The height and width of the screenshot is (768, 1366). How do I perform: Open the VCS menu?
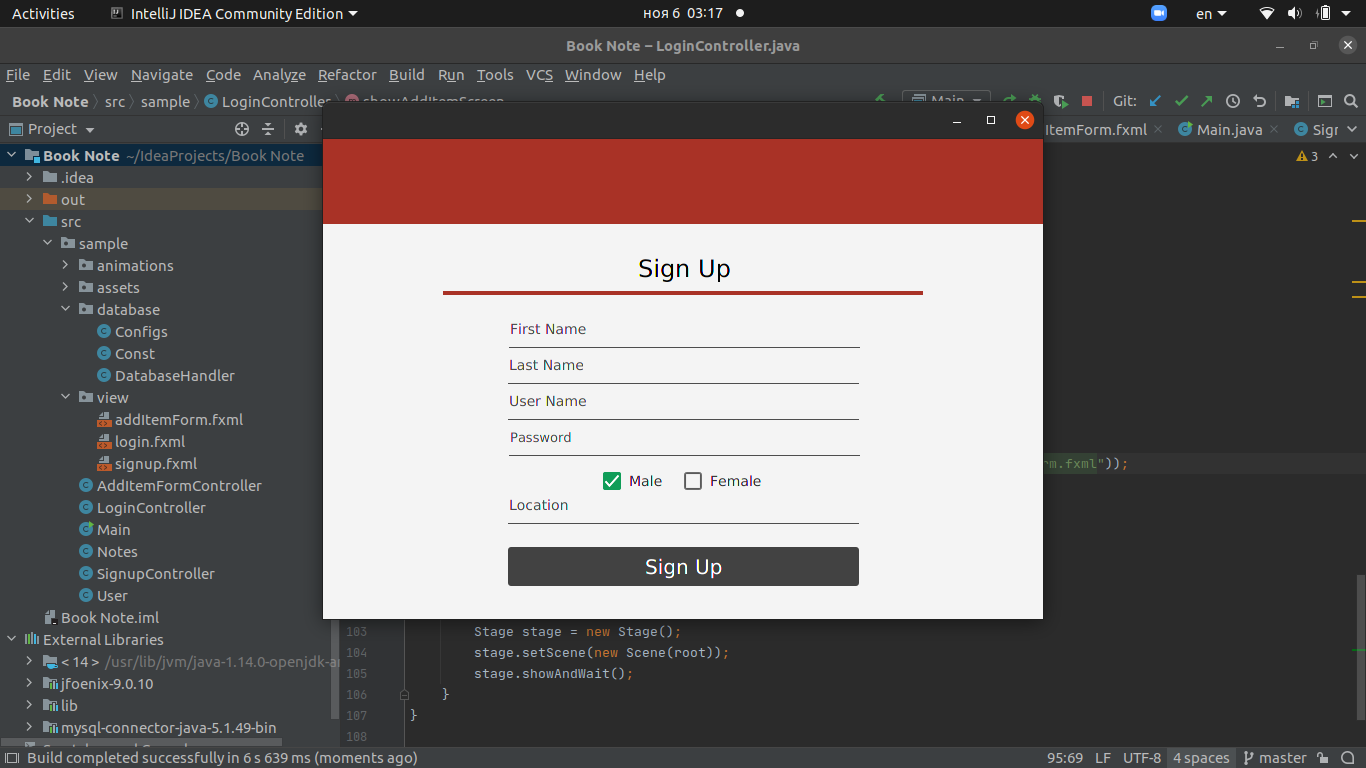[x=539, y=74]
